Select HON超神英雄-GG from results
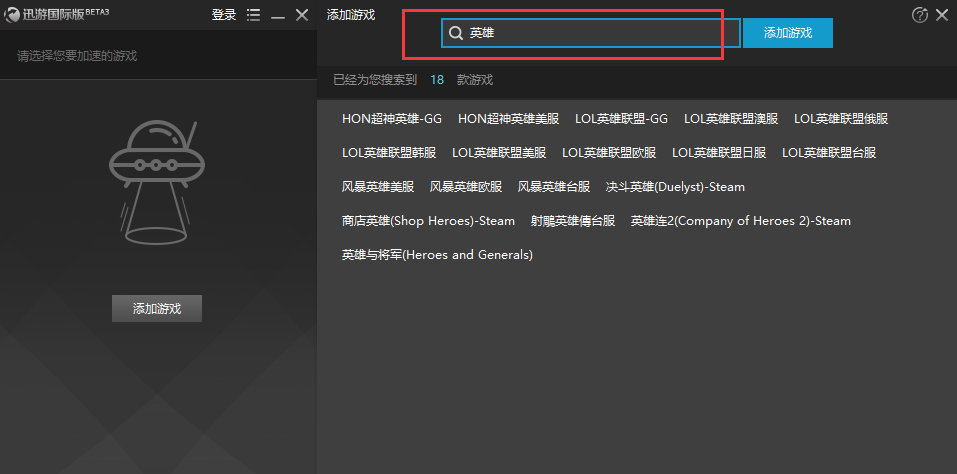Screen dimensions: 957x474 [x=392, y=119]
